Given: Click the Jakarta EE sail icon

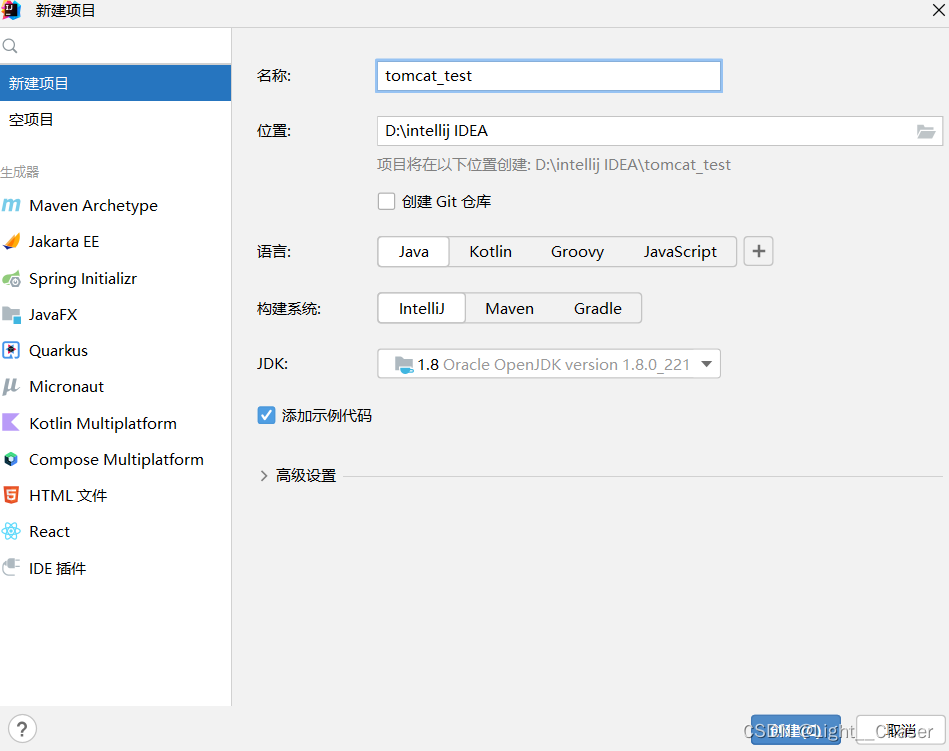Looking at the screenshot, I should 11,241.
